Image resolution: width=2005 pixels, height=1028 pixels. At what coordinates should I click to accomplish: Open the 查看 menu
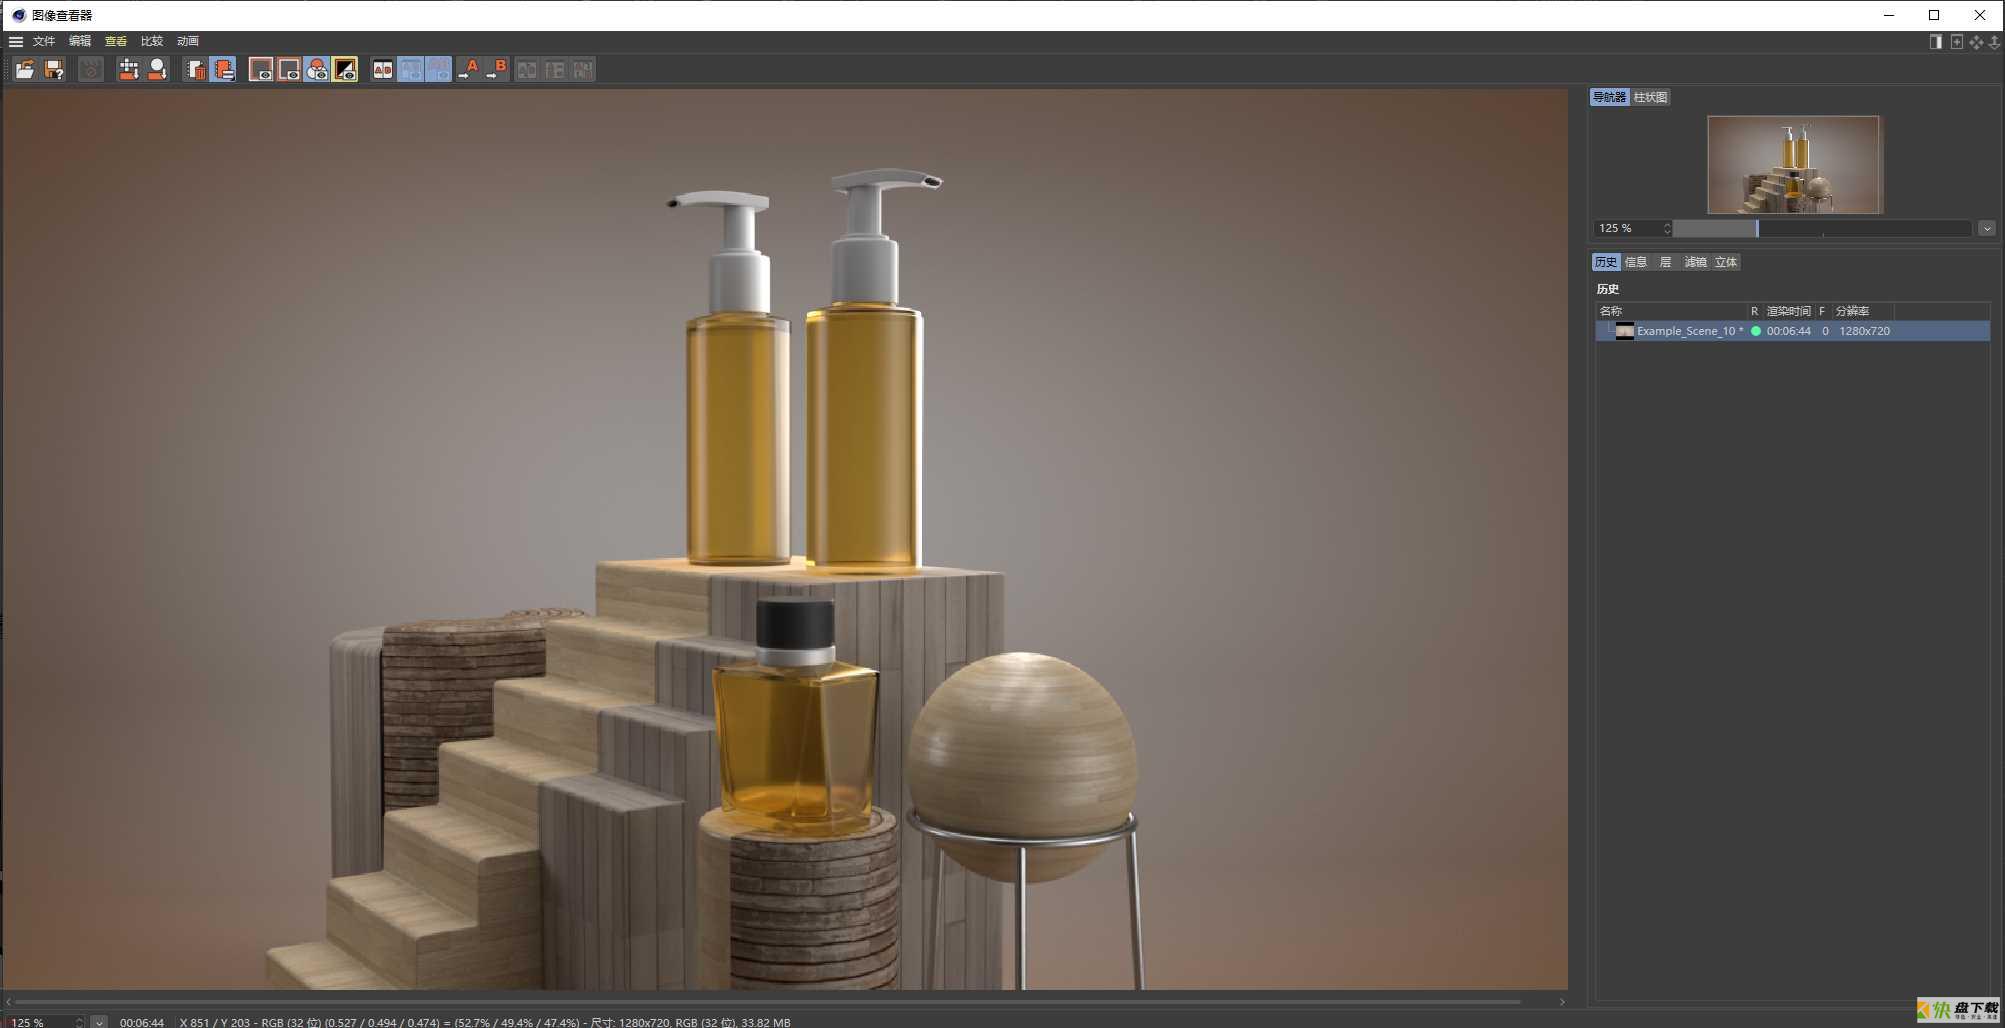tap(116, 41)
